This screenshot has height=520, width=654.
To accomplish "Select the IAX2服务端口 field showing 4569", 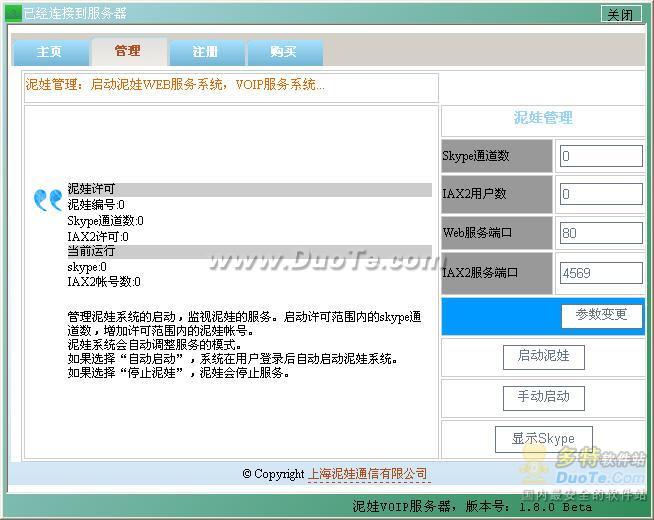I will coord(600,272).
